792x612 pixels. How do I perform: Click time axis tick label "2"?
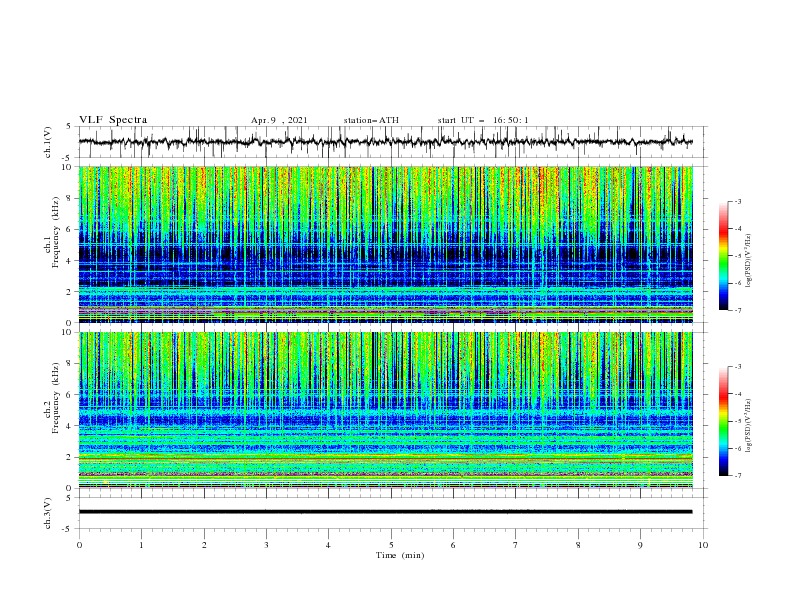tap(204, 545)
